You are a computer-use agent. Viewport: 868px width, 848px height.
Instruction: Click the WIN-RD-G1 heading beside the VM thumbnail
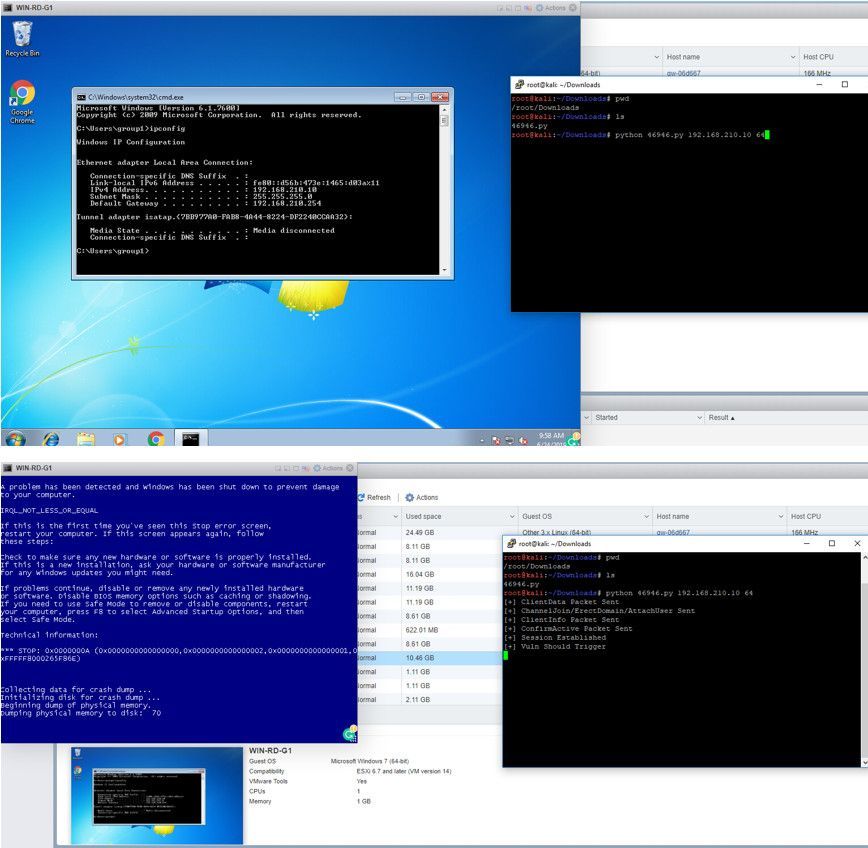coord(270,751)
